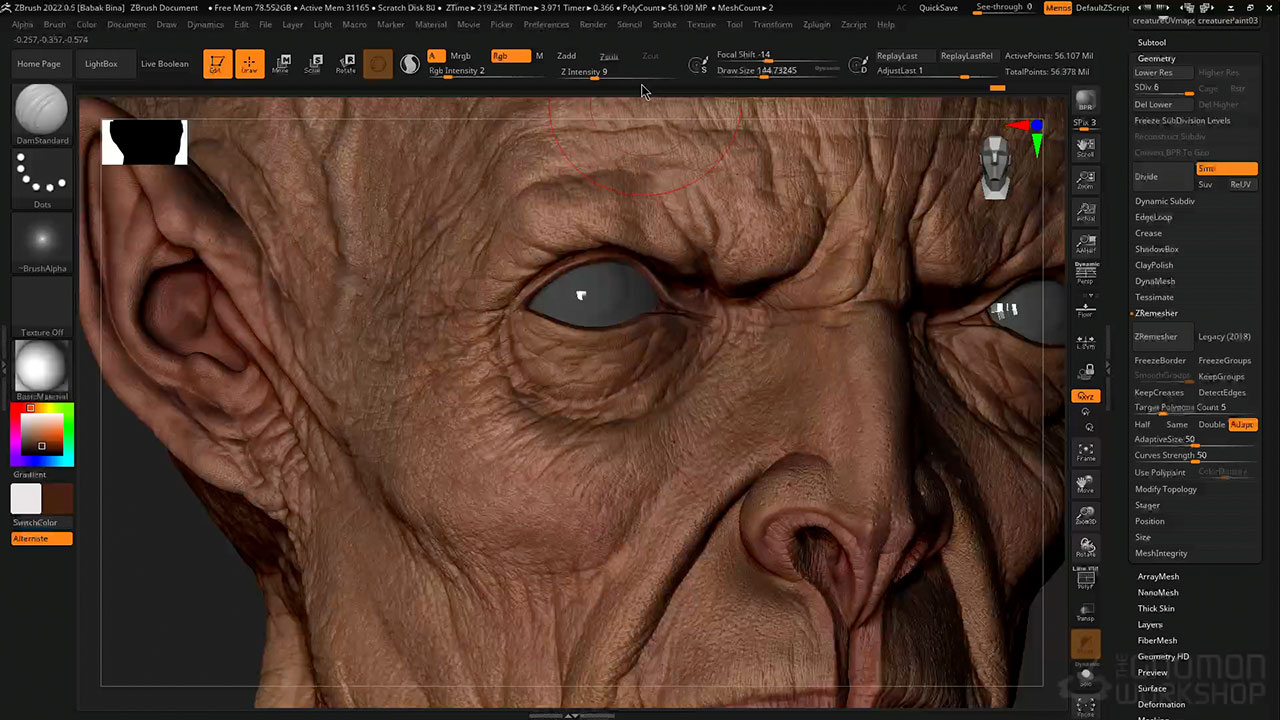Click the Scale mode icon
Viewport: 1280px width, 720px height.
click(x=313, y=64)
